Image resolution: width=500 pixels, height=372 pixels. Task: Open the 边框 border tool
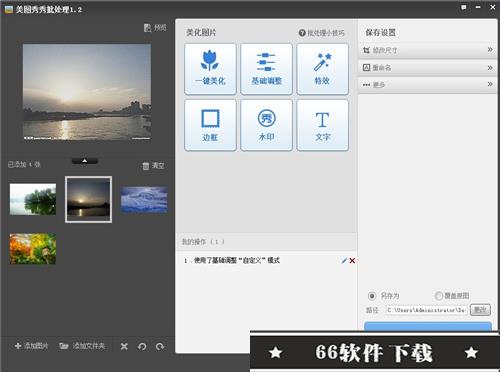pos(210,125)
